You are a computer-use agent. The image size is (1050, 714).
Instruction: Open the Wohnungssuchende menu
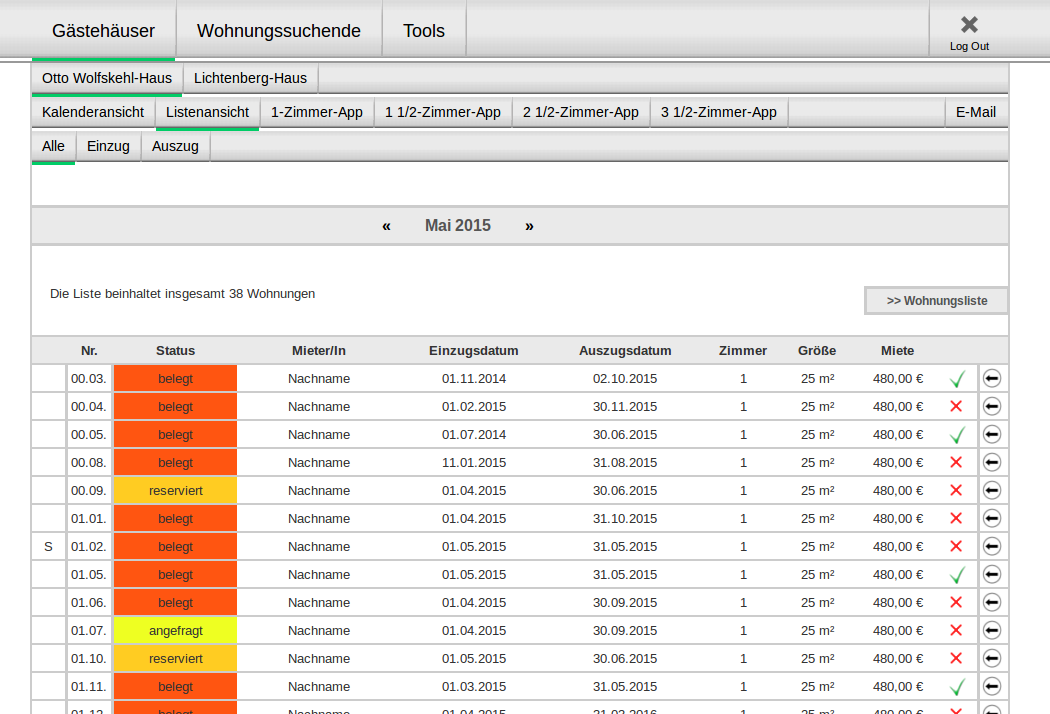click(279, 31)
